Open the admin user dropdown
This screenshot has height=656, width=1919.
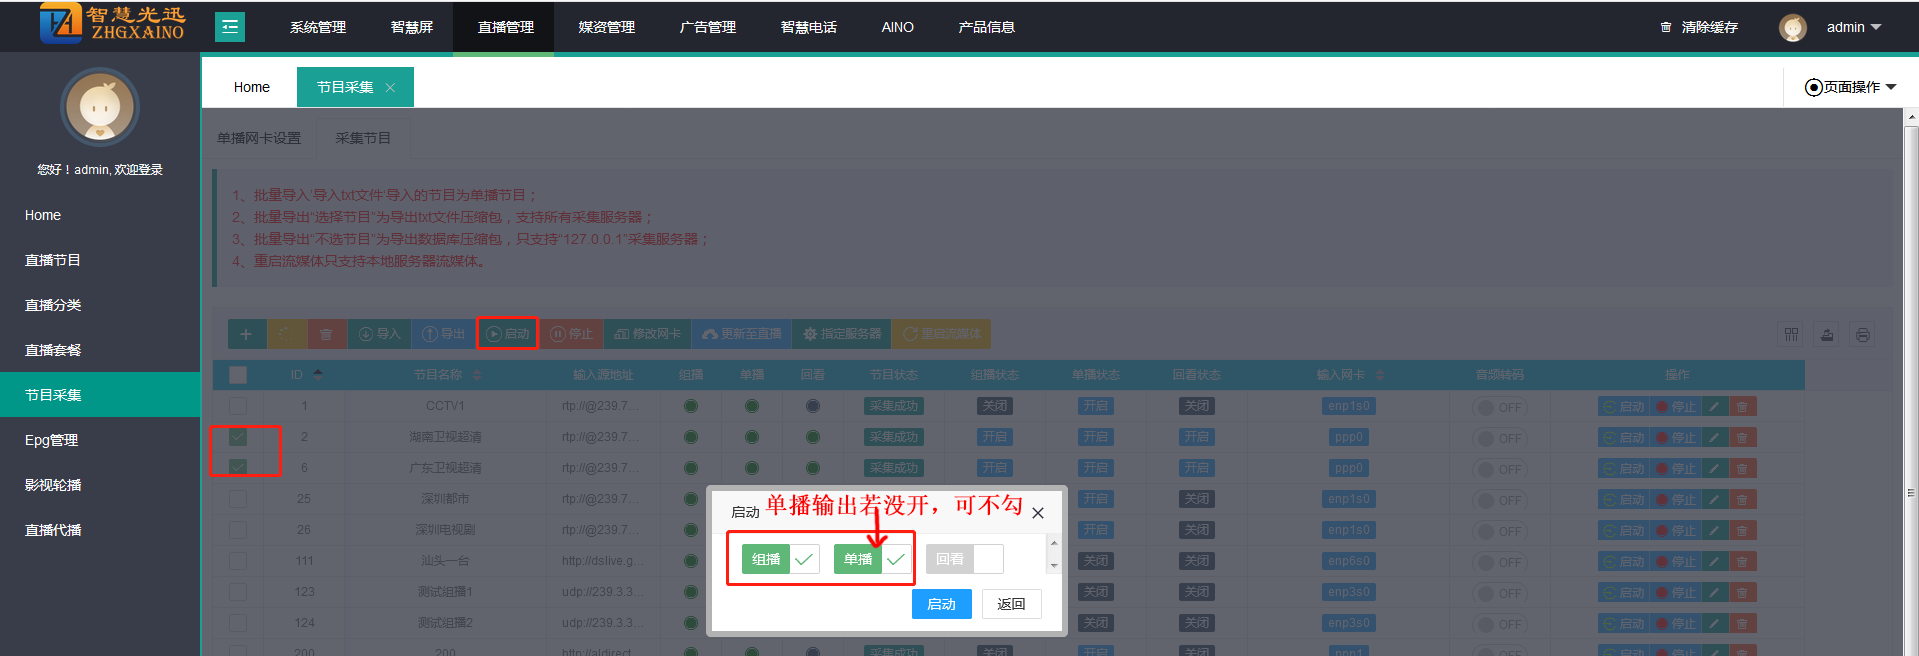point(1853,28)
